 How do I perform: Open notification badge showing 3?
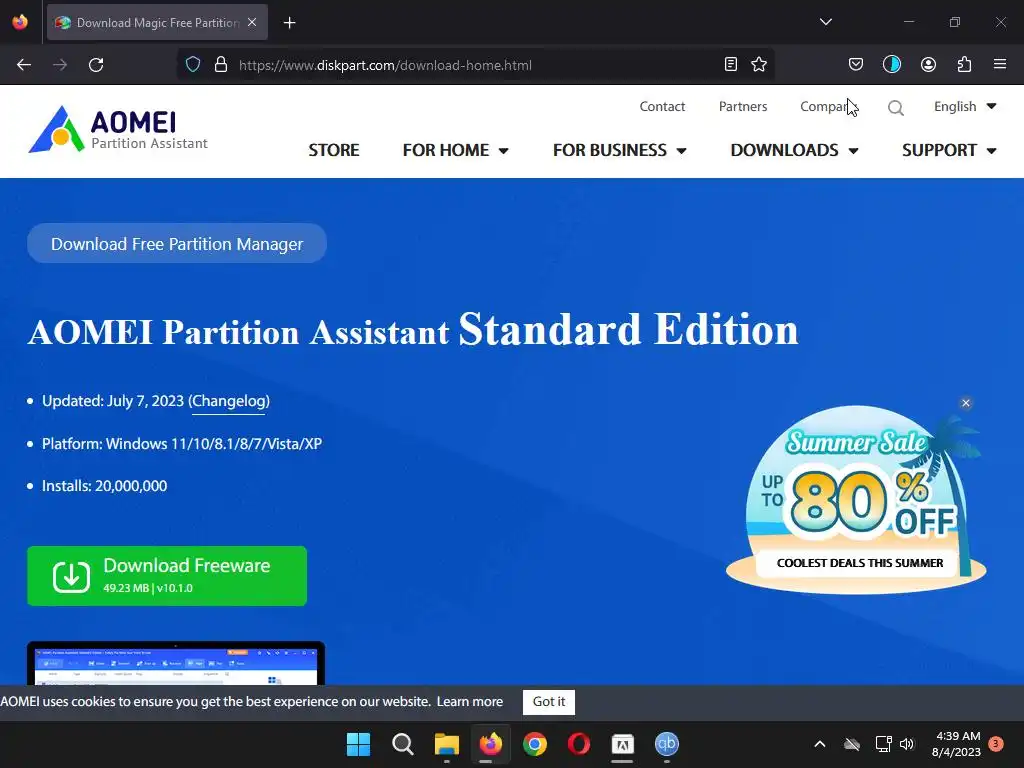996,744
